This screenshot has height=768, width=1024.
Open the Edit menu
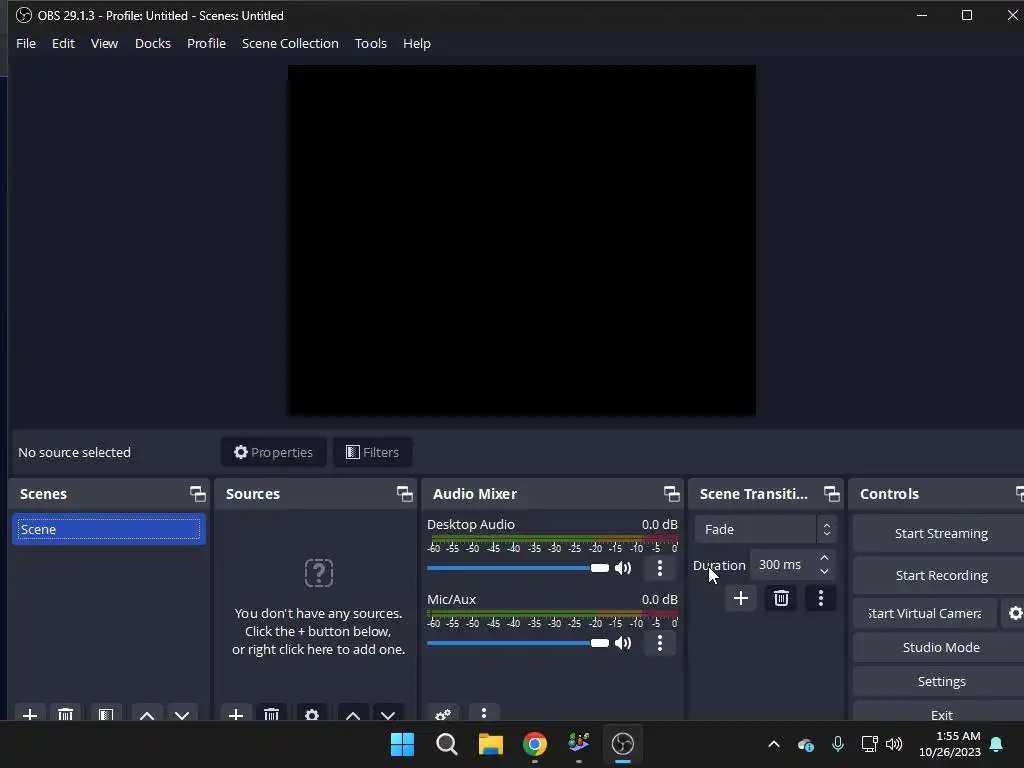(63, 43)
